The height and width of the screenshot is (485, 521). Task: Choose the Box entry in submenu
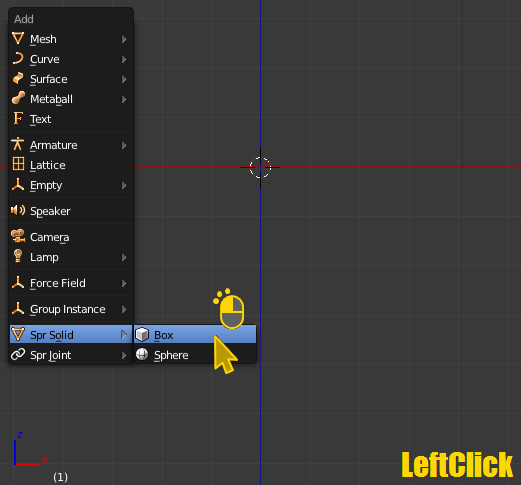click(x=195, y=334)
